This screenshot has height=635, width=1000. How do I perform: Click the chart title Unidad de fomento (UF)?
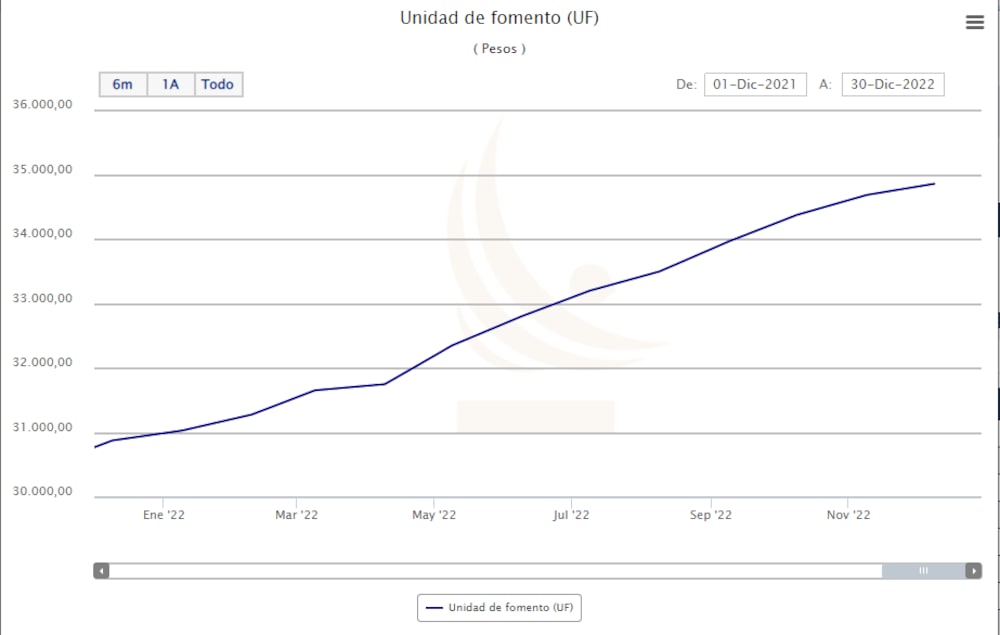[x=499, y=18]
